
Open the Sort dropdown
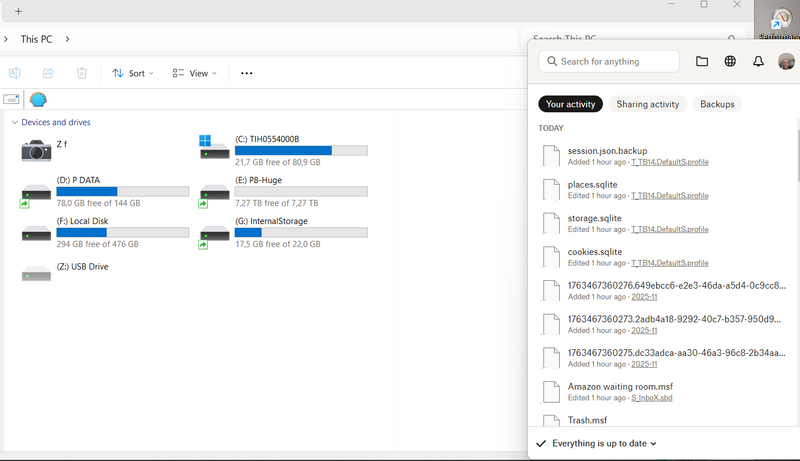pyautogui.click(x=133, y=73)
